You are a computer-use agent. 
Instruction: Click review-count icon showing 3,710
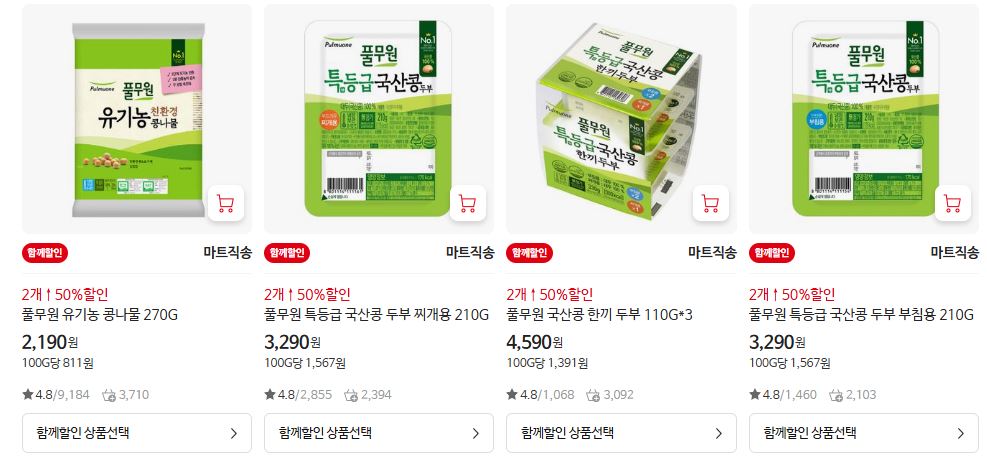[108, 395]
